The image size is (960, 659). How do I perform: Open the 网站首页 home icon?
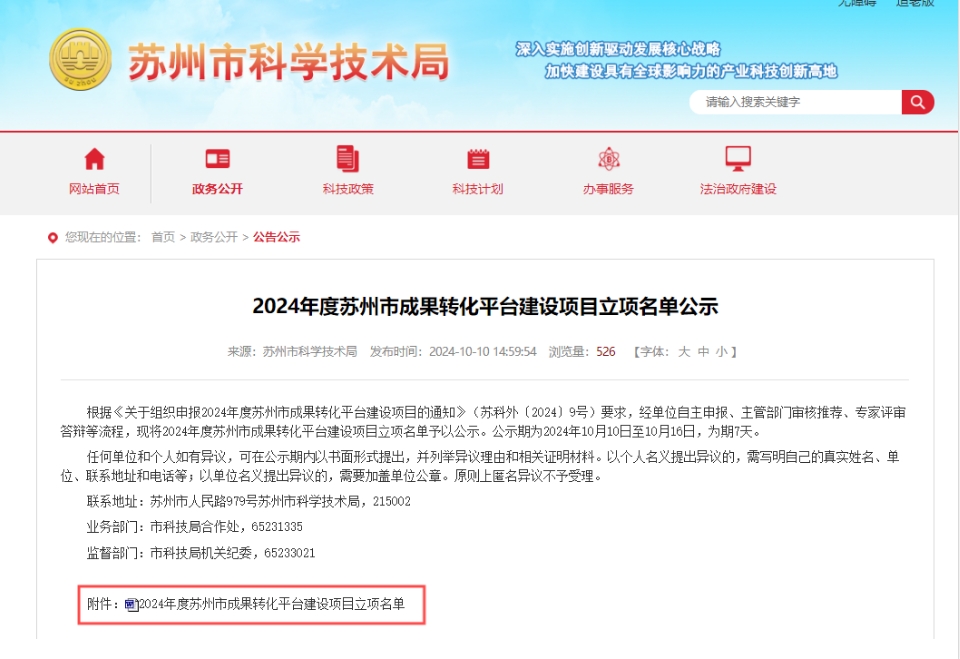pos(94,159)
